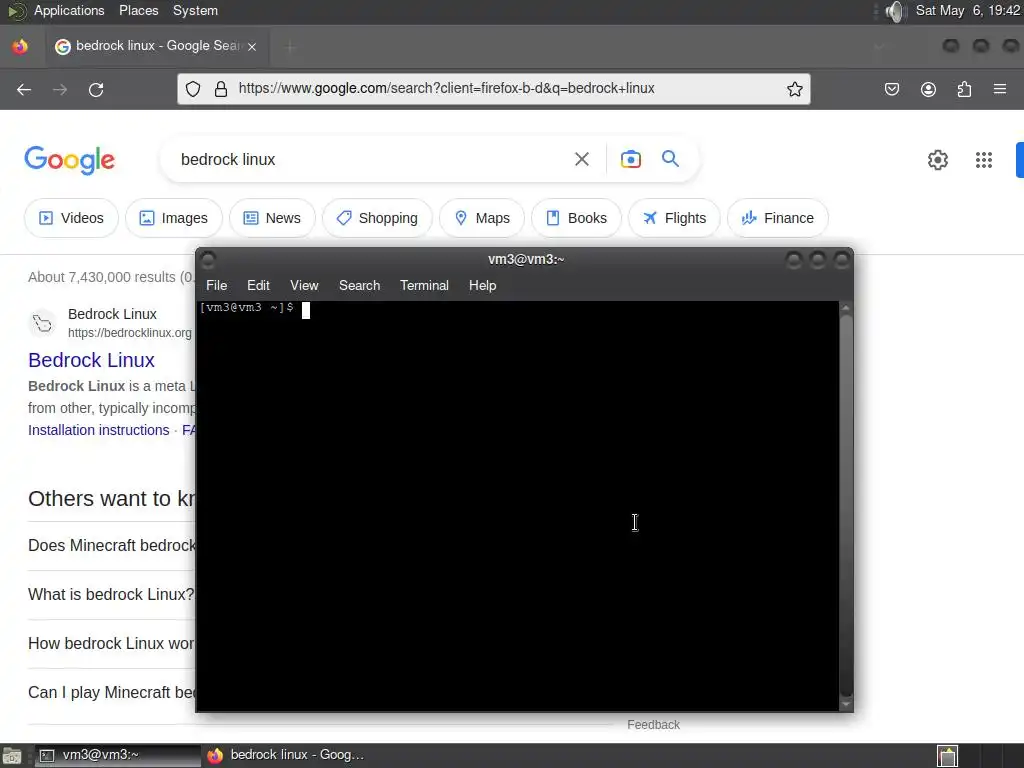Open Firefox hamburger menu
The width and height of the screenshot is (1024, 768).
1000,89
